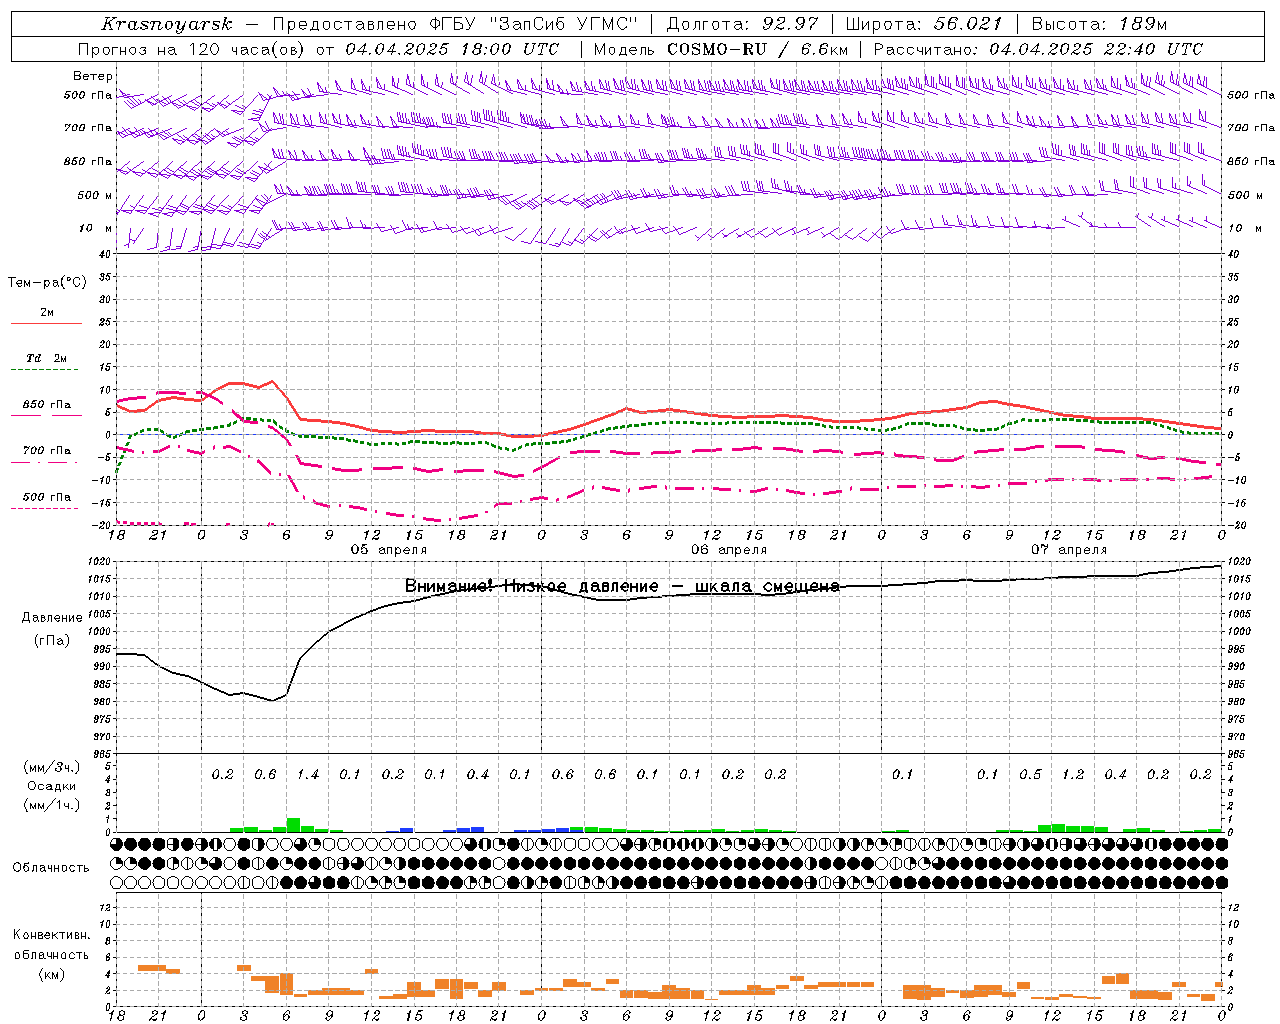
Task: Click 'Рассчитано: 04.04.2025 22:40 UTC' timestamp
Action: click(x=1037, y=49)
